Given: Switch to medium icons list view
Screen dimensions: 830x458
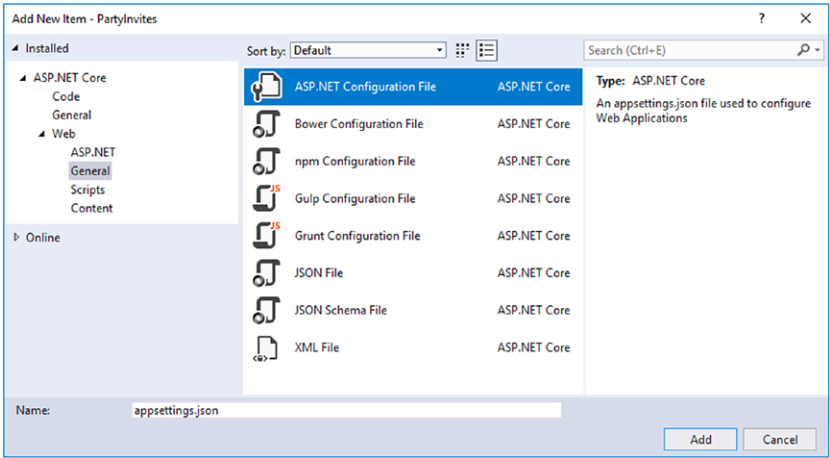Looking at the screenshot, I should [x=487, y=50].
